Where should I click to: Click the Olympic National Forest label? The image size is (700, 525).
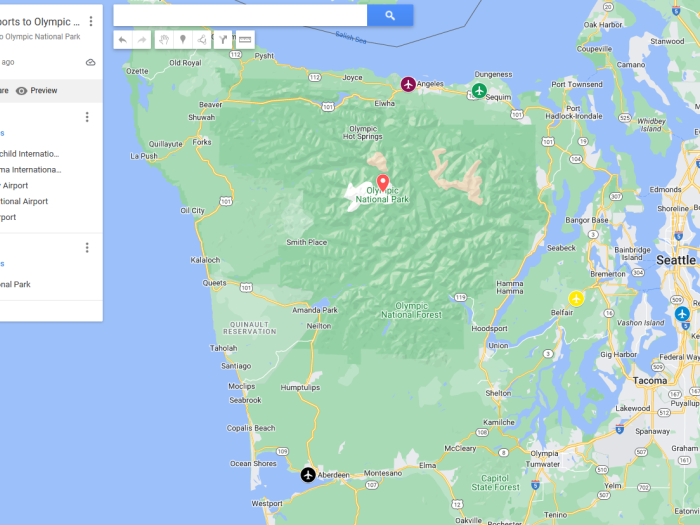point(411,310)
